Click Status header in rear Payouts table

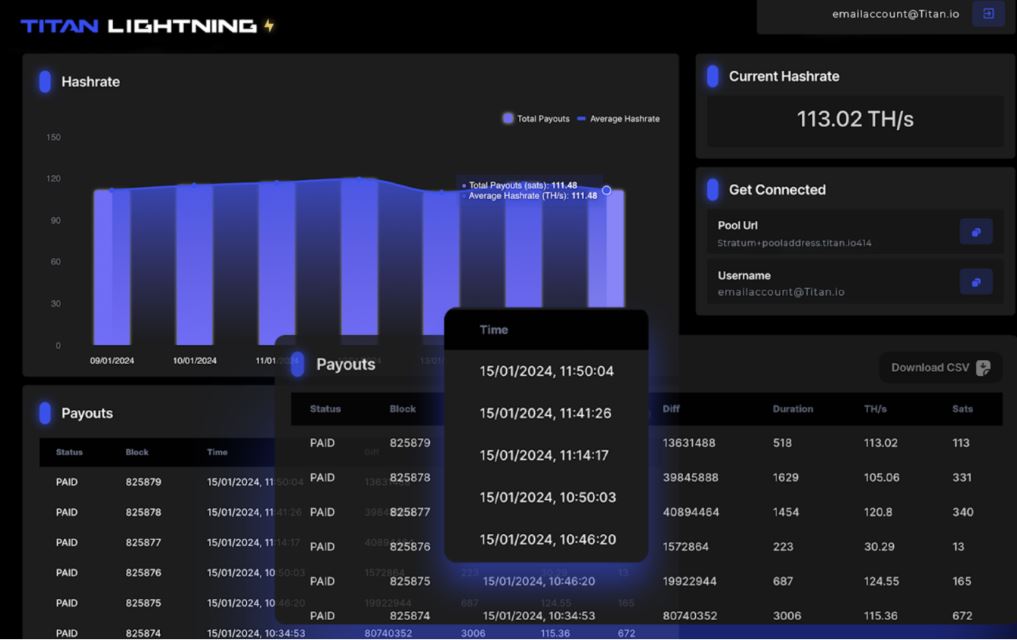(69, 452)
